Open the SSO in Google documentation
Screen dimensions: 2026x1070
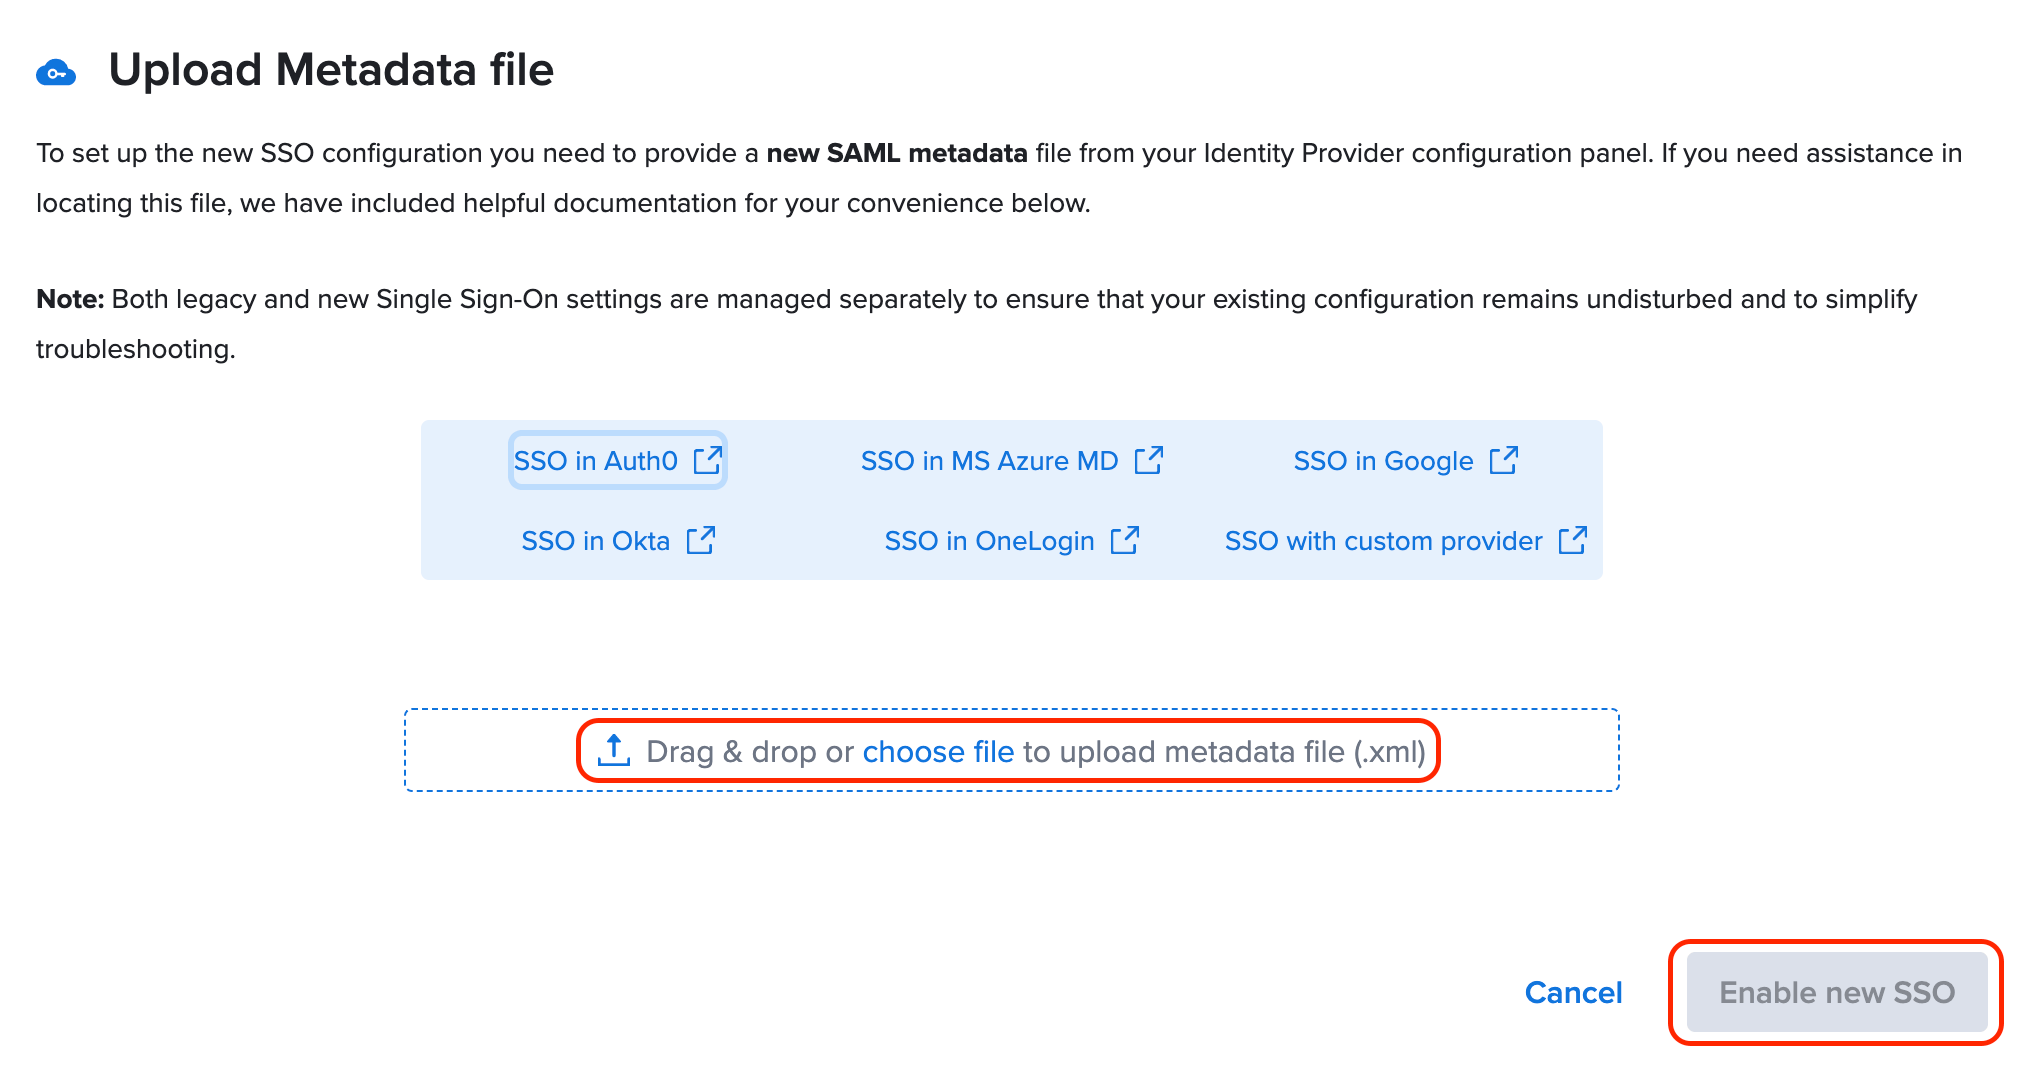(1382, 460)
